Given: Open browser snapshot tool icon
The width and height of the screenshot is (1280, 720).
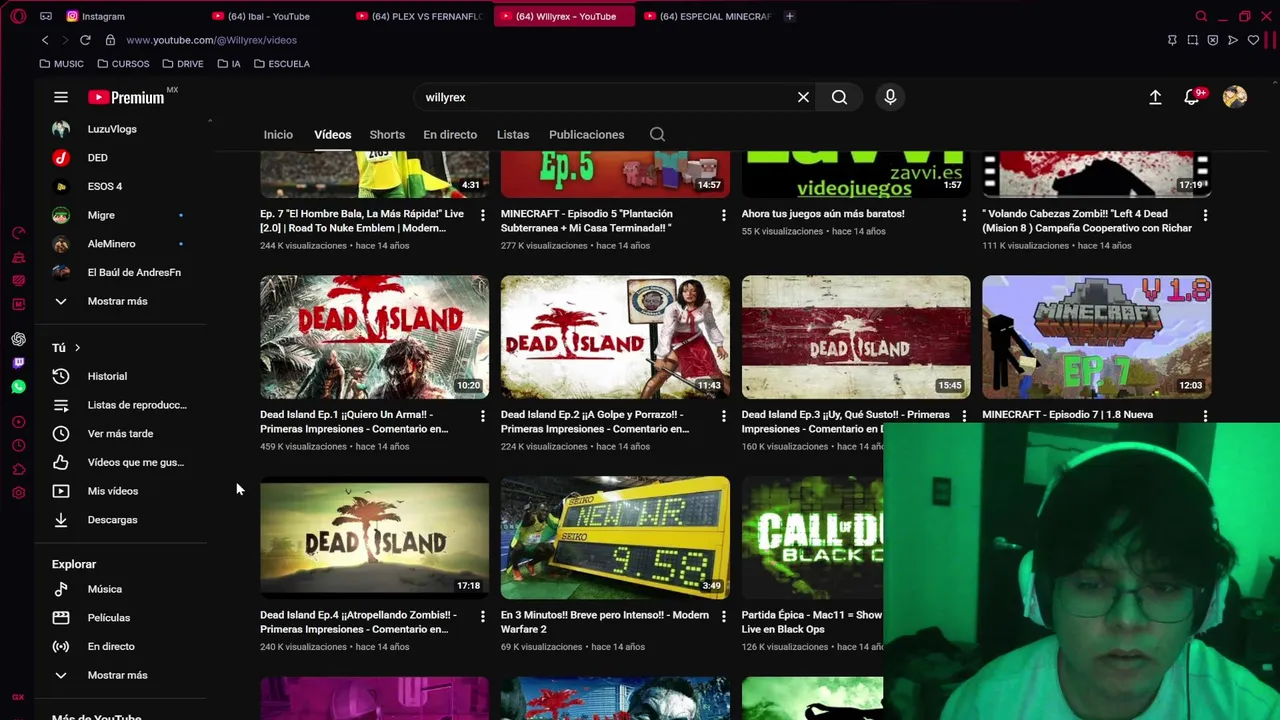Looking at the screenshot, I should [x=1193, y=40].
